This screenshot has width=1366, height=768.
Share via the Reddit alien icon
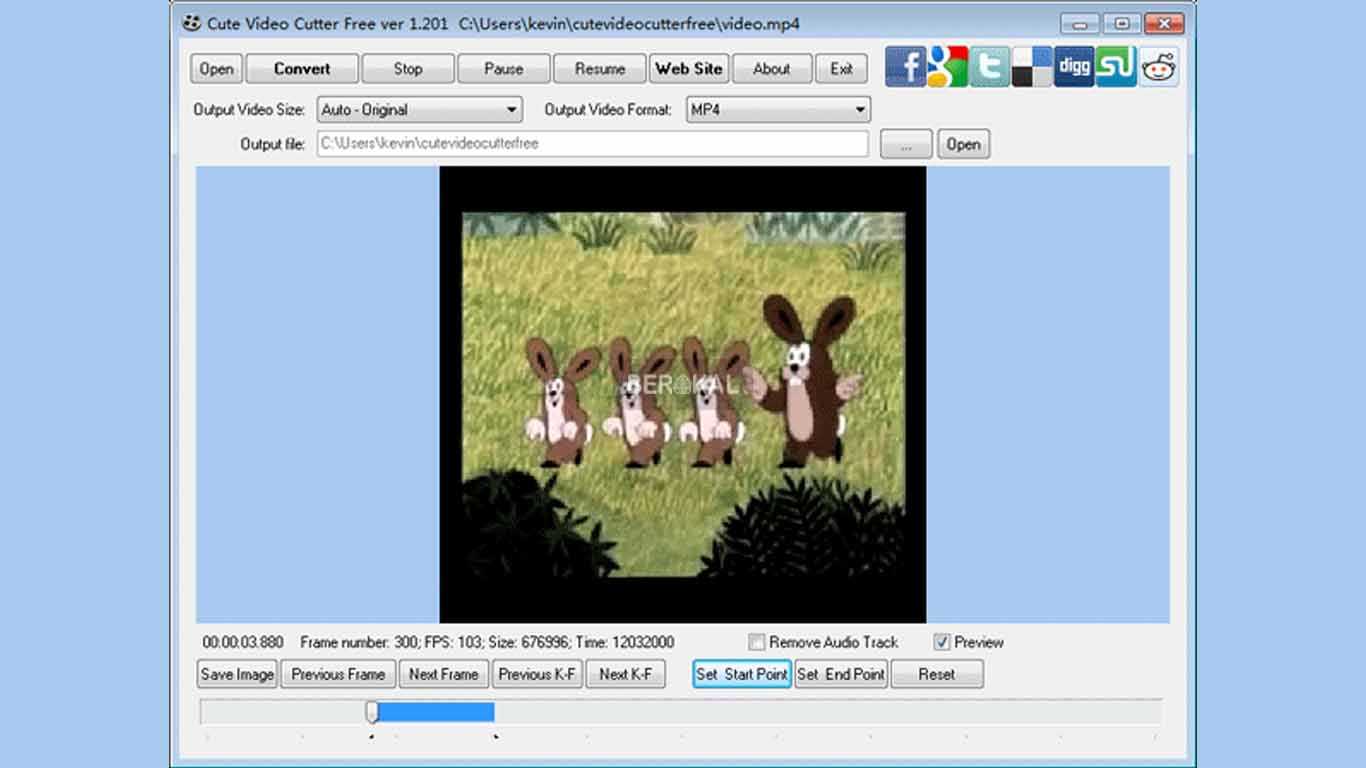click(x=1159, y=67)
